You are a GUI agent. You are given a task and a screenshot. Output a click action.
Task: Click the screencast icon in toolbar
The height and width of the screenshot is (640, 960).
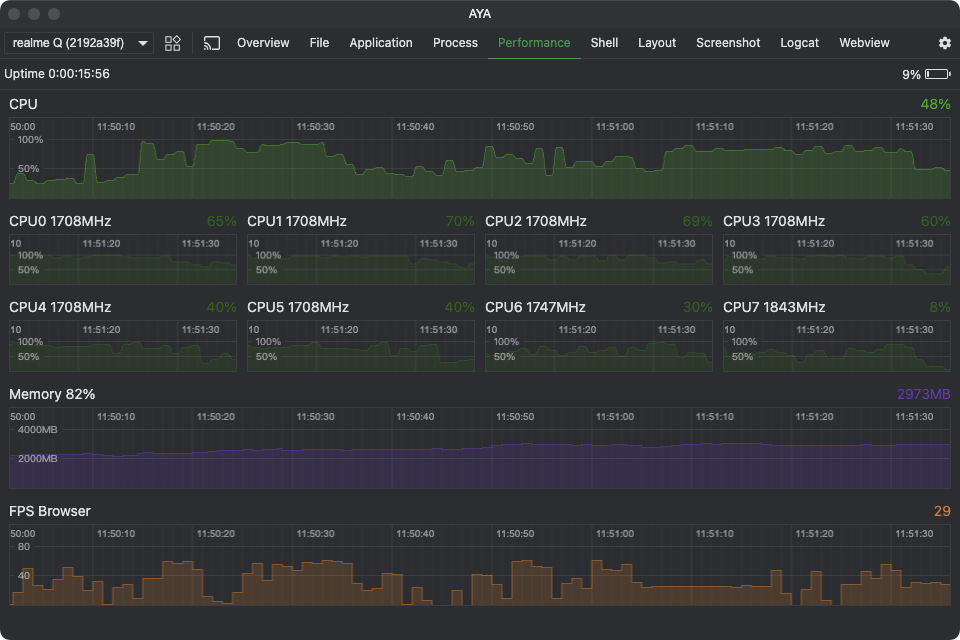coord(212,43)
